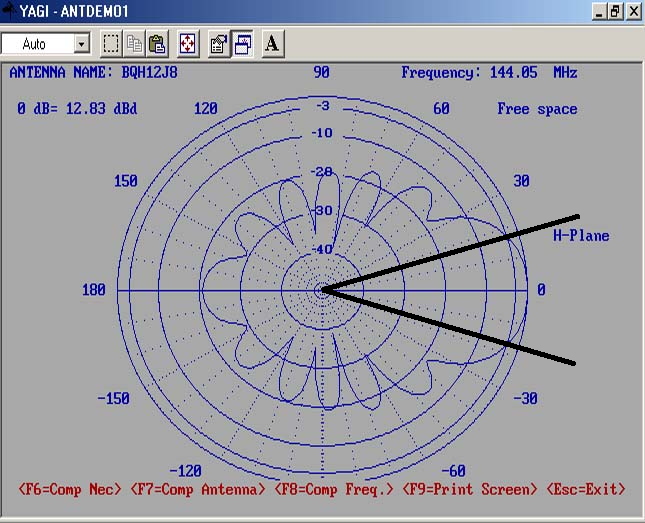
Task: Click the 90 degree label
Action: pos(321,72)
